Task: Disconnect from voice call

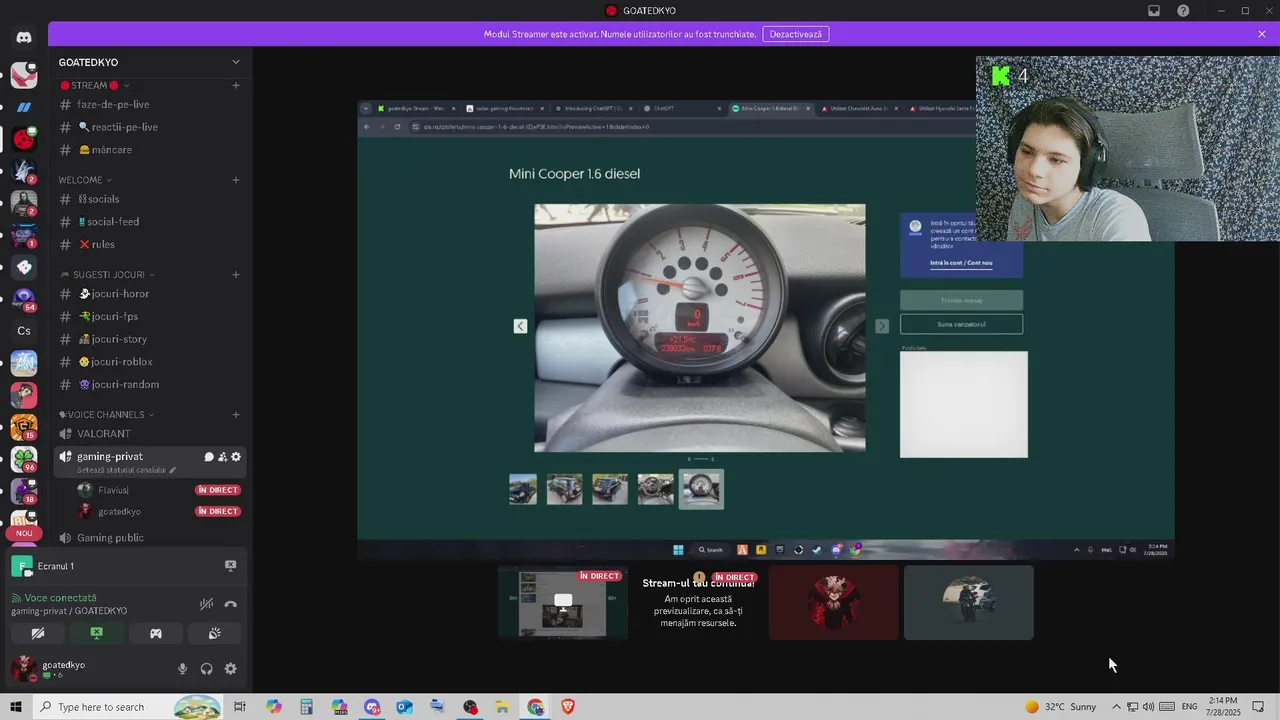Action: click(231, 604)
